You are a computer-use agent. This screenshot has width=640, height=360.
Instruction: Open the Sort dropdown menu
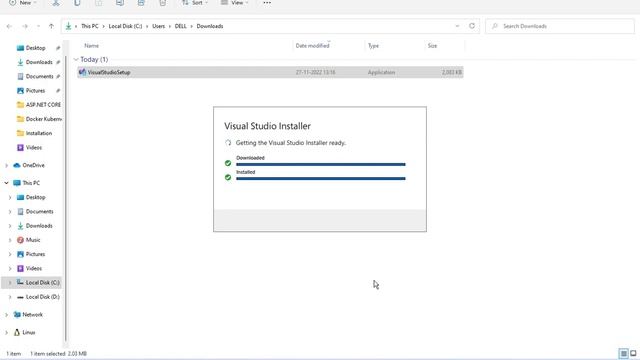tap(195, 2)
